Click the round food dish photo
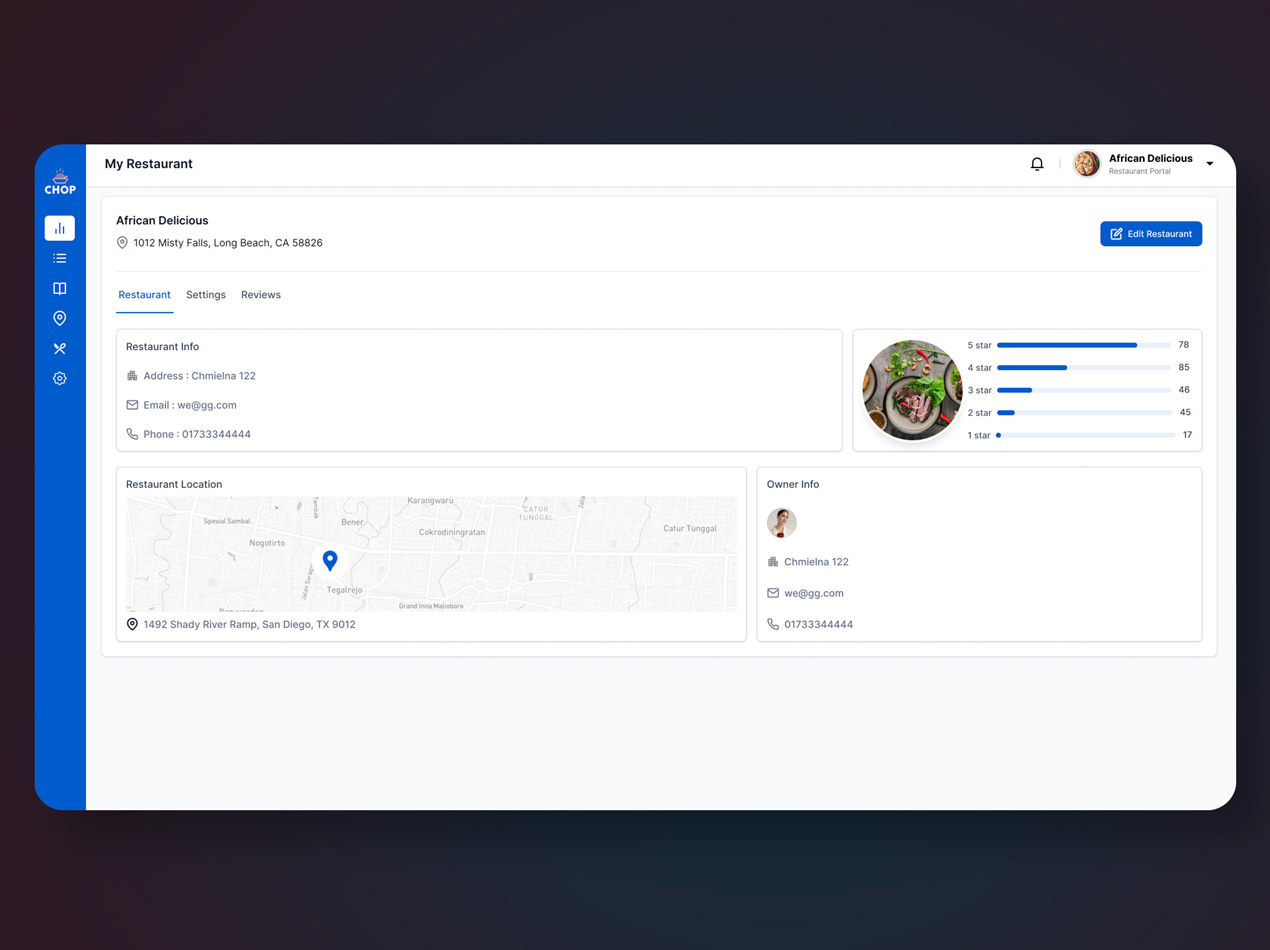Viewport: 1270px width, 950px height. [x=912, y=390]
